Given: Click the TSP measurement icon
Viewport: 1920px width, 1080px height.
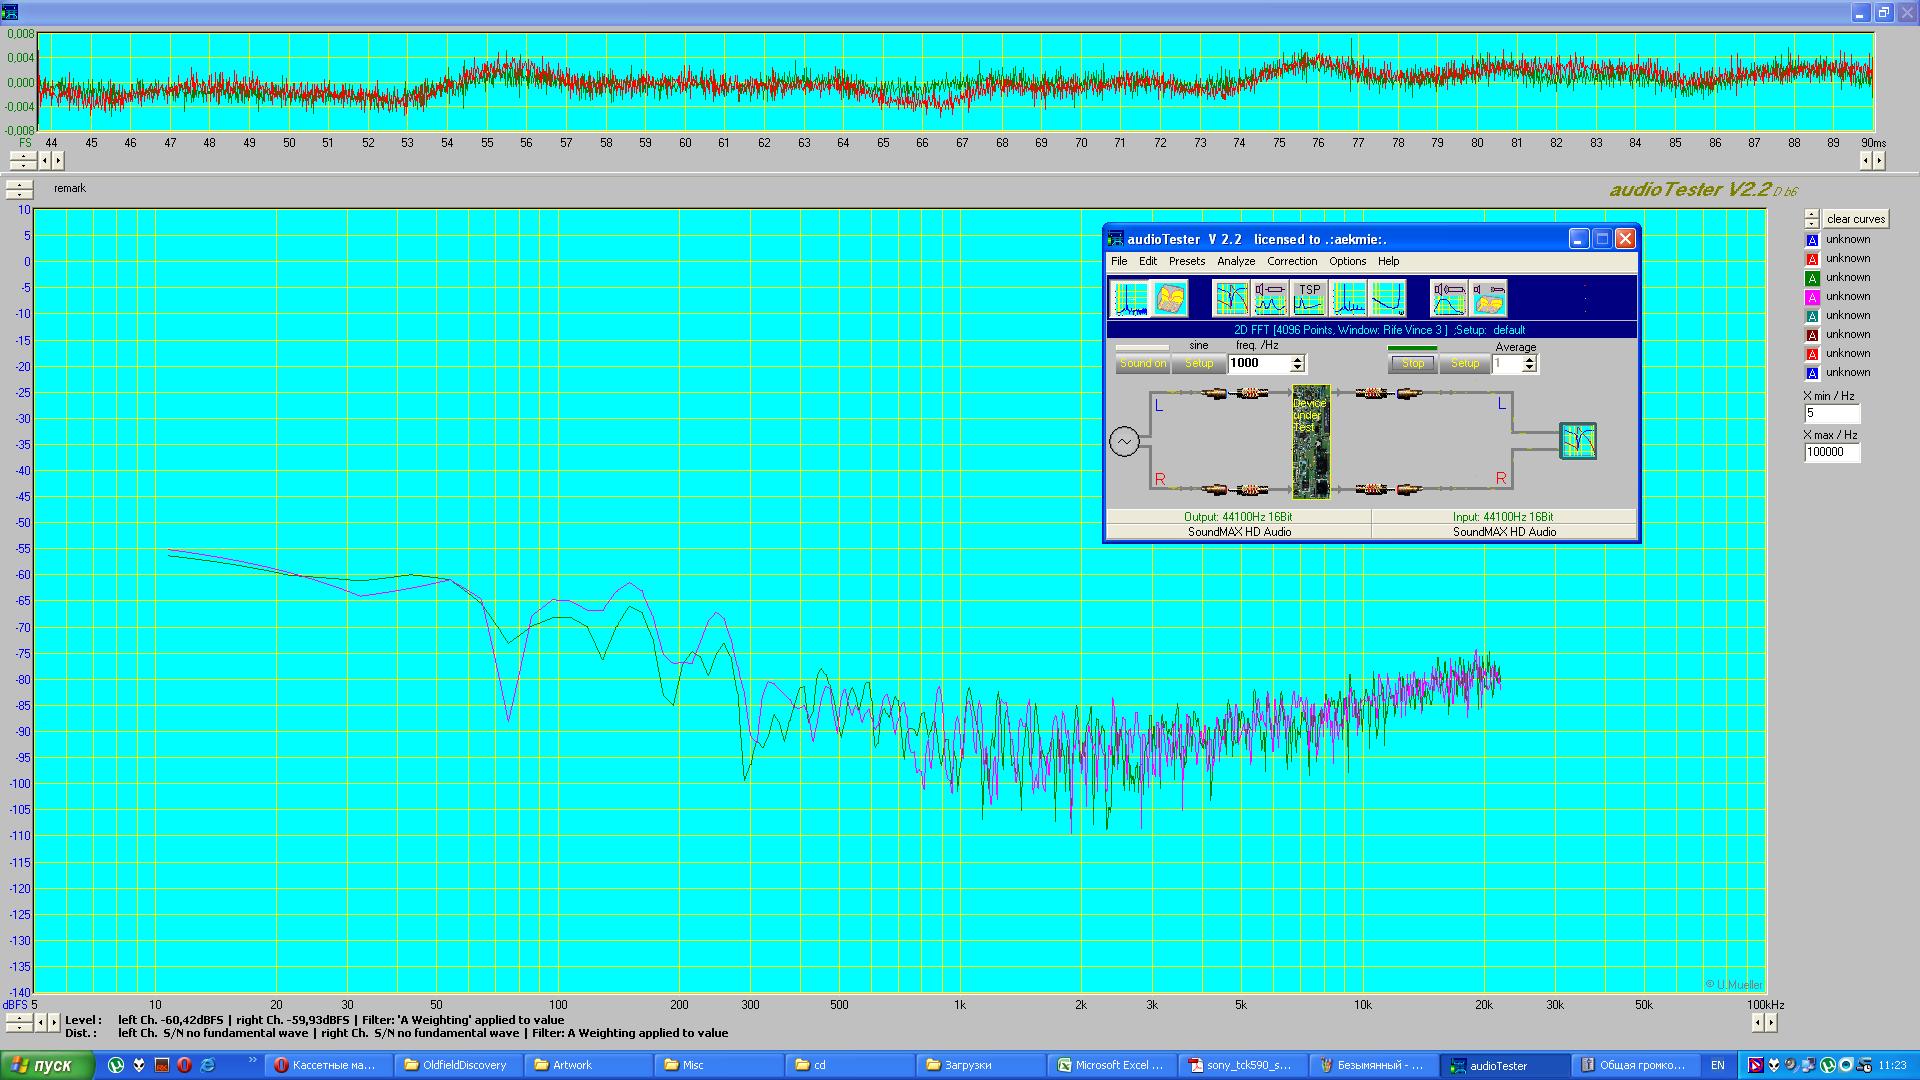Looking at the screenshot, I should 1309,298.
